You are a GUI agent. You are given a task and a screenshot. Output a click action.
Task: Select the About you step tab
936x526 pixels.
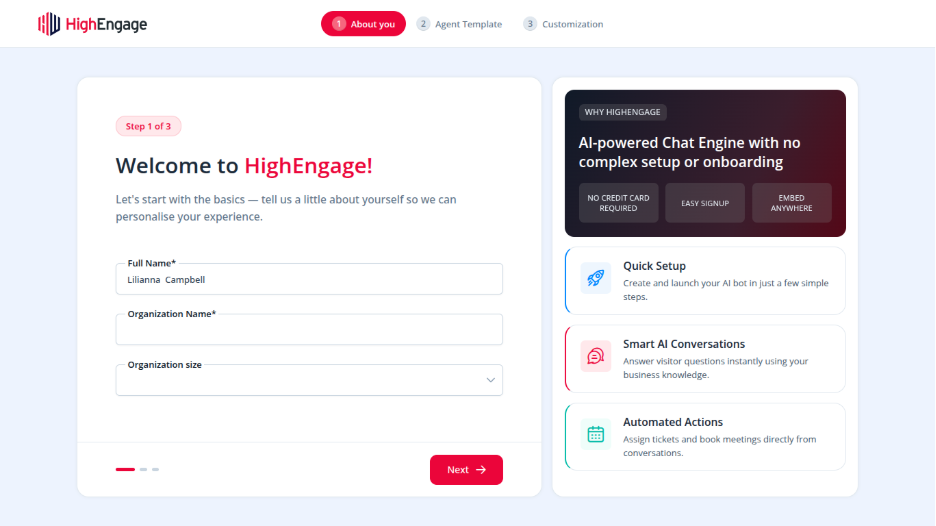[363, 24]
